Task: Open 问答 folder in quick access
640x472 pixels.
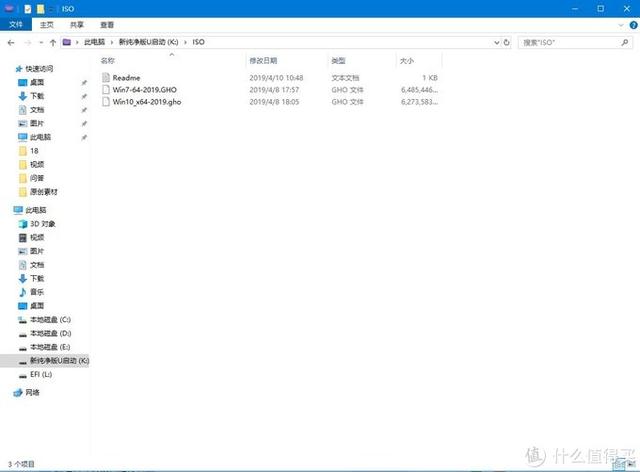Action: pos(37,178)
